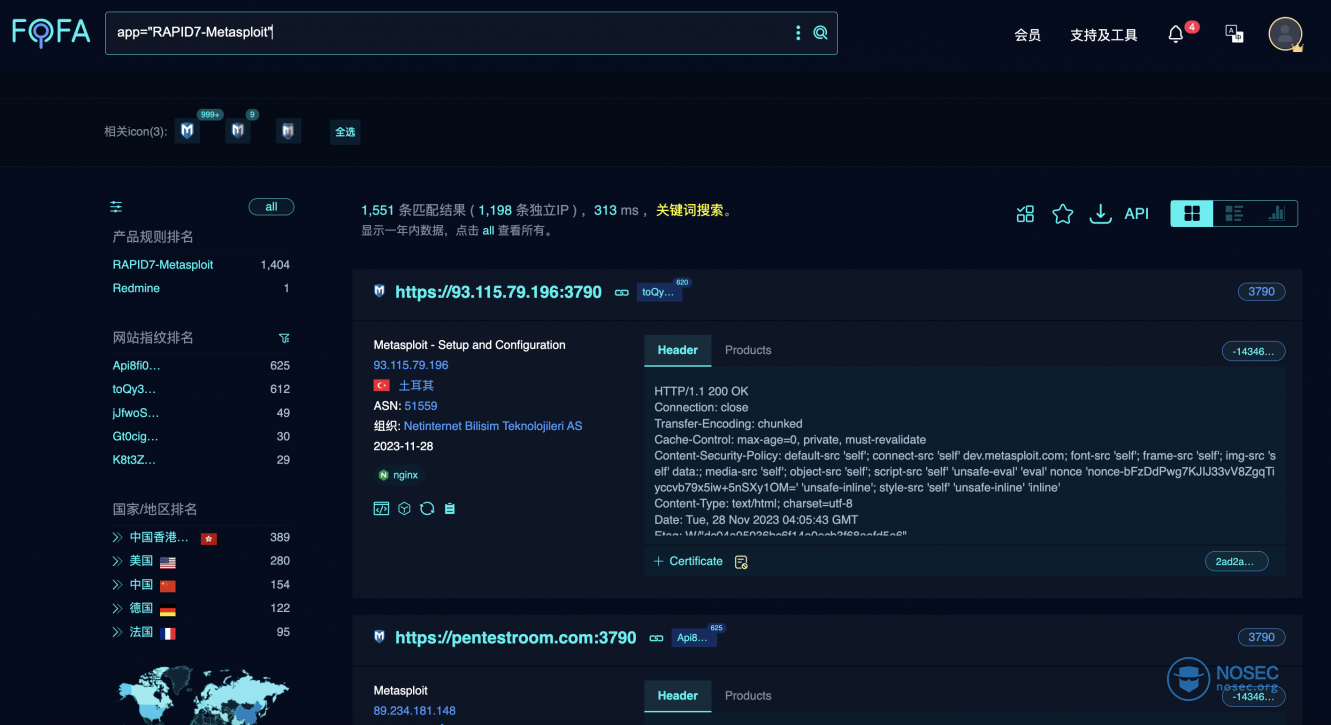The width and height of the screenshot is (1331, 725).
Task: Open the notifications bell
Action: (x=1176, y=34)
